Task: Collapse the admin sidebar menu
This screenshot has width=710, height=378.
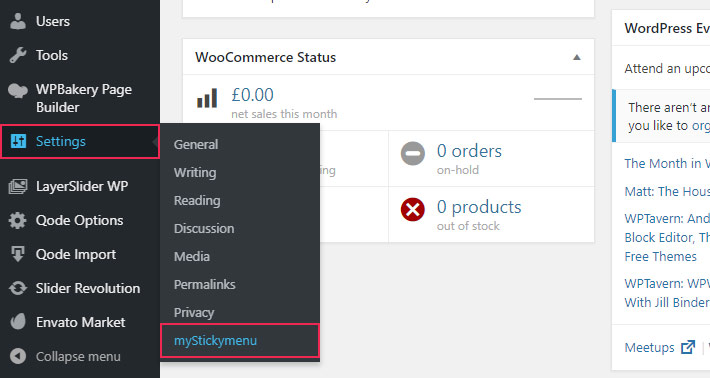Action: click(66, 356)
